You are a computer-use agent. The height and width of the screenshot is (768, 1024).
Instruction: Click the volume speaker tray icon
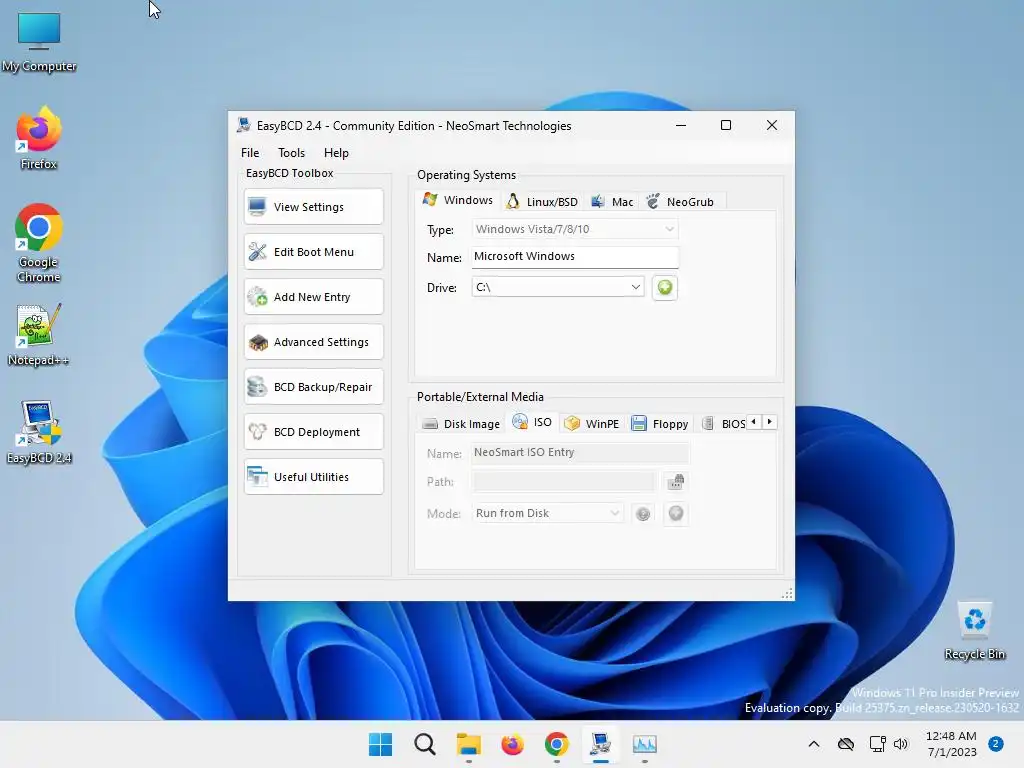tap(901, 744)
